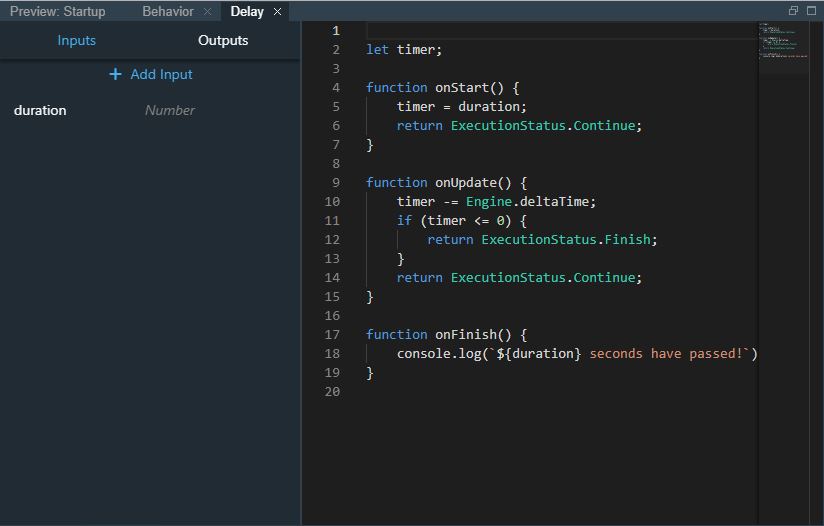Select the Delay tab
824x526 pixels.
coord(246,12)
